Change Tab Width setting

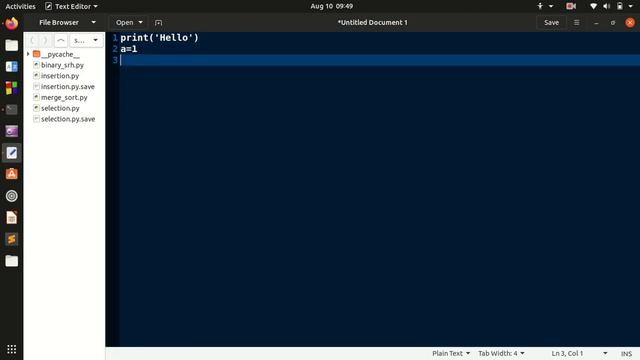click(501, 353)
